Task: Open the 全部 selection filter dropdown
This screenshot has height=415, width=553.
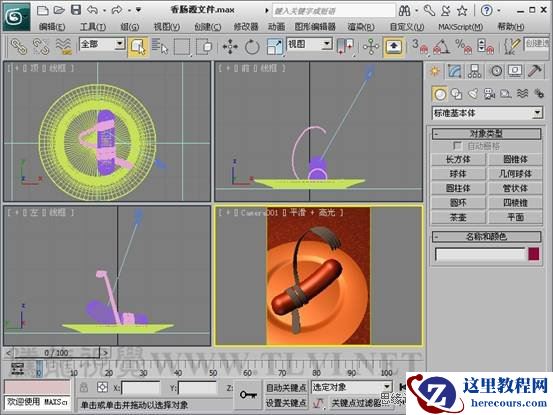Action: click(102, 44)
